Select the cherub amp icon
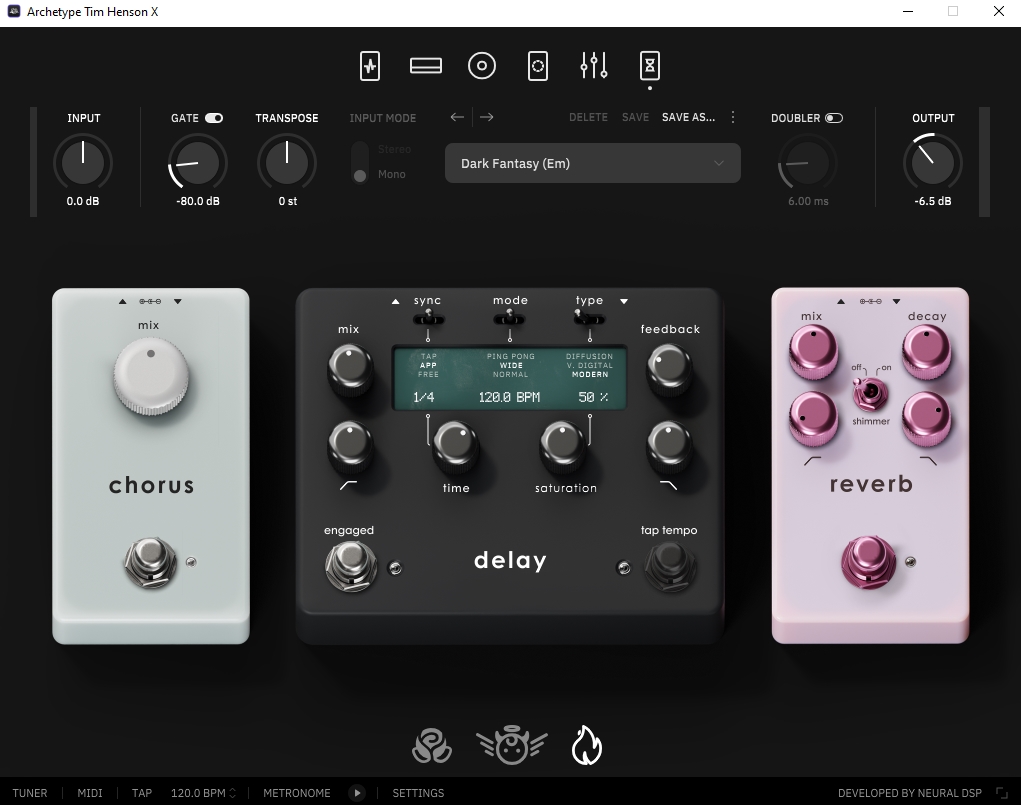This screenshot has width=1021, height=805. pos(511,746)
